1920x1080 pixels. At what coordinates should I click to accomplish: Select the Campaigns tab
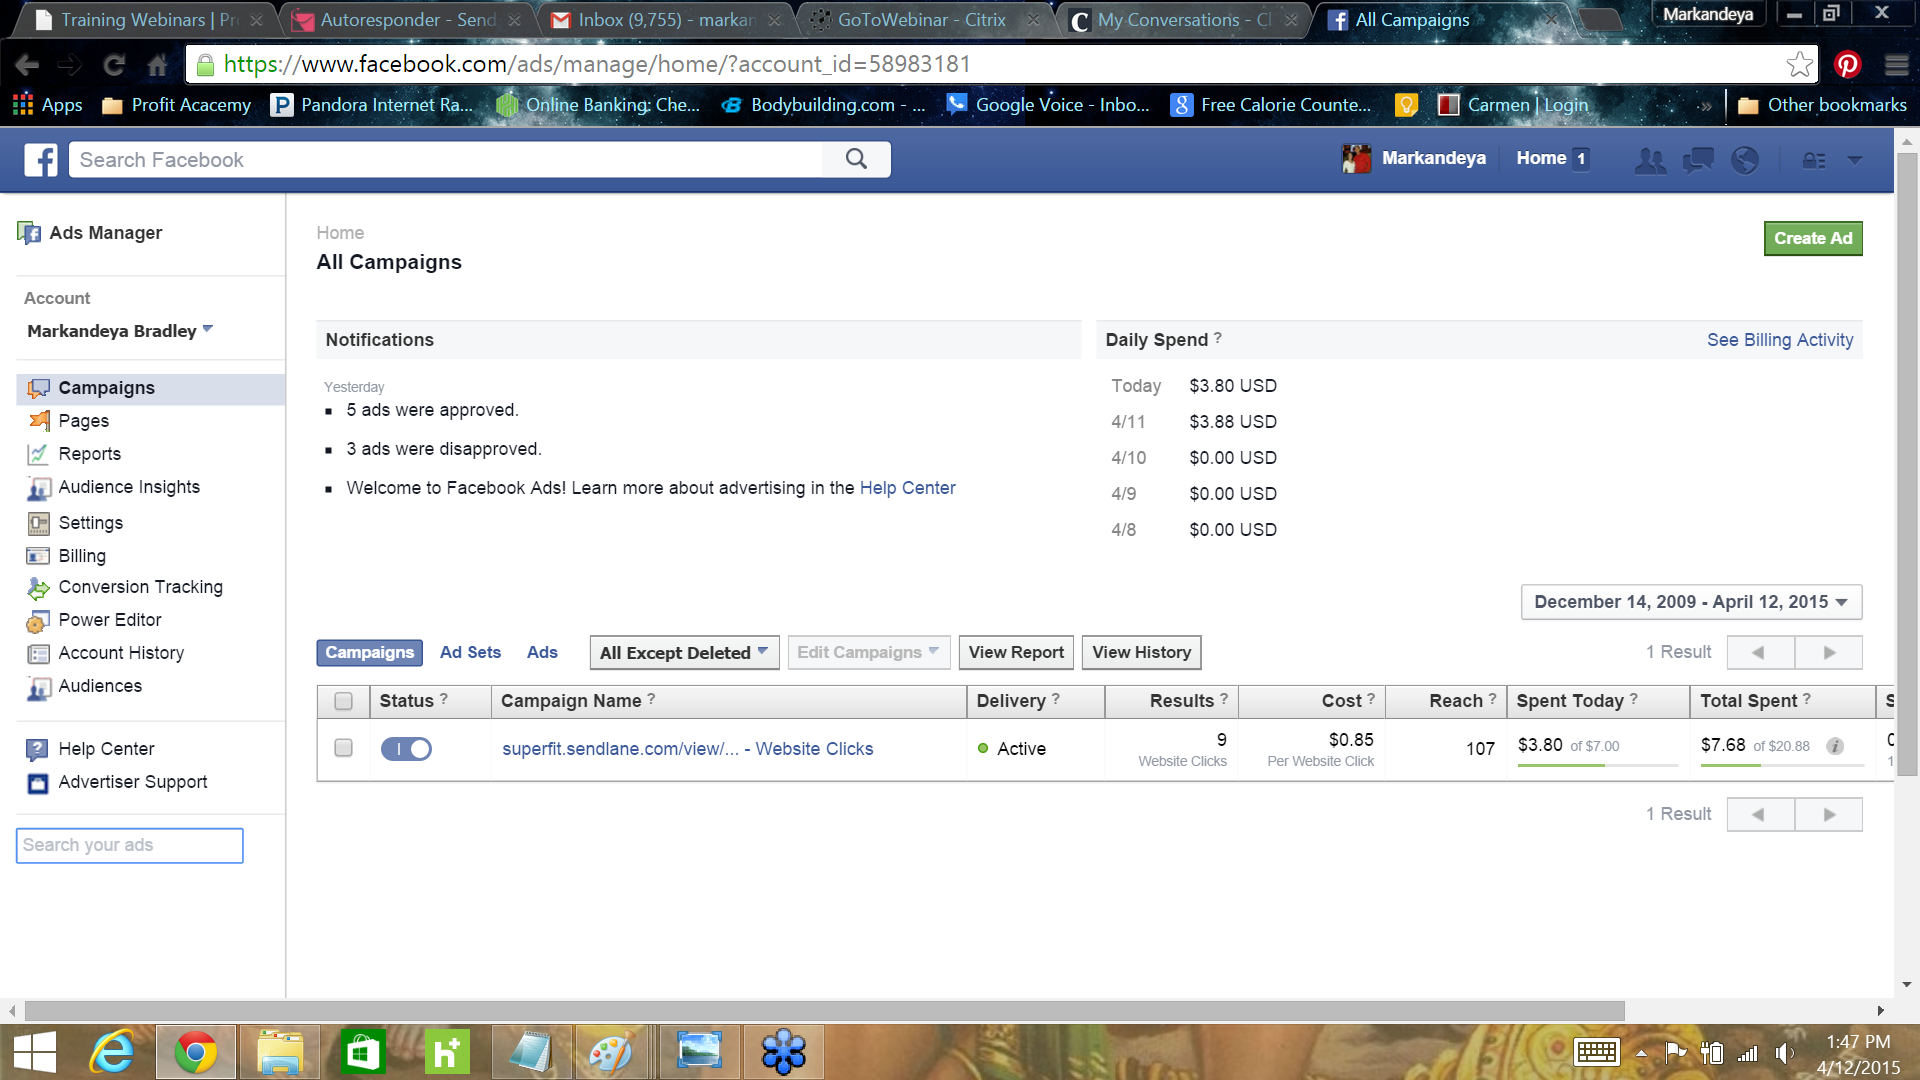coord(369,652)
